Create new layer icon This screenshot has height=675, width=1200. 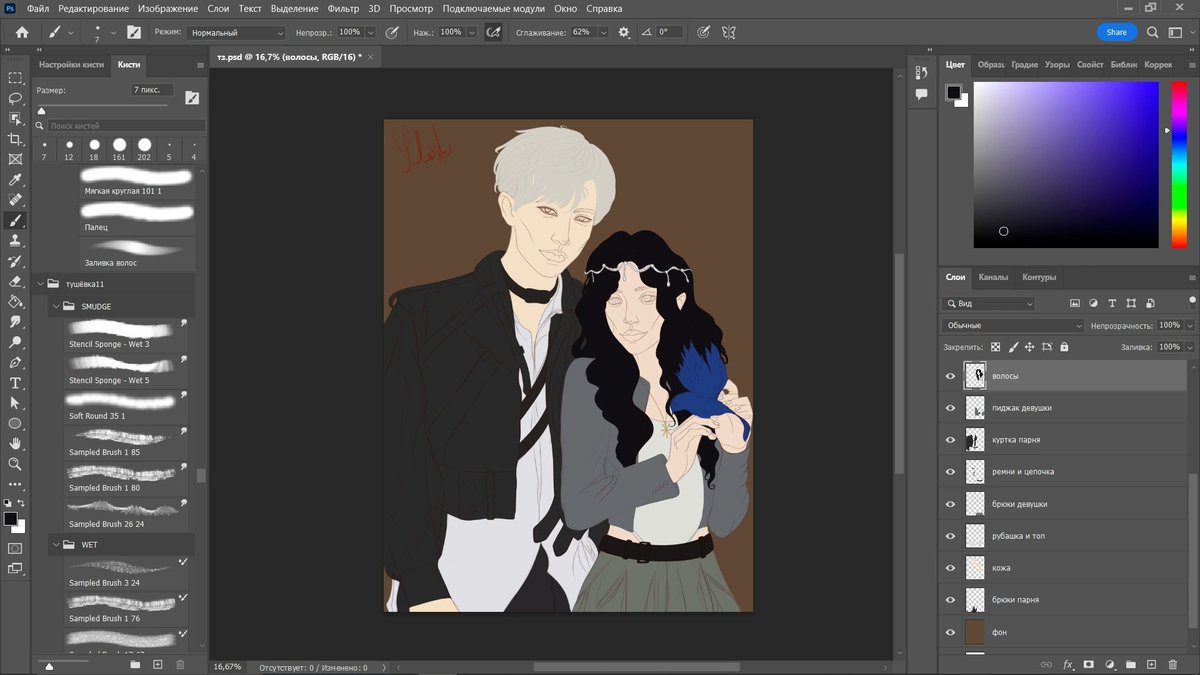(1151, 664)
